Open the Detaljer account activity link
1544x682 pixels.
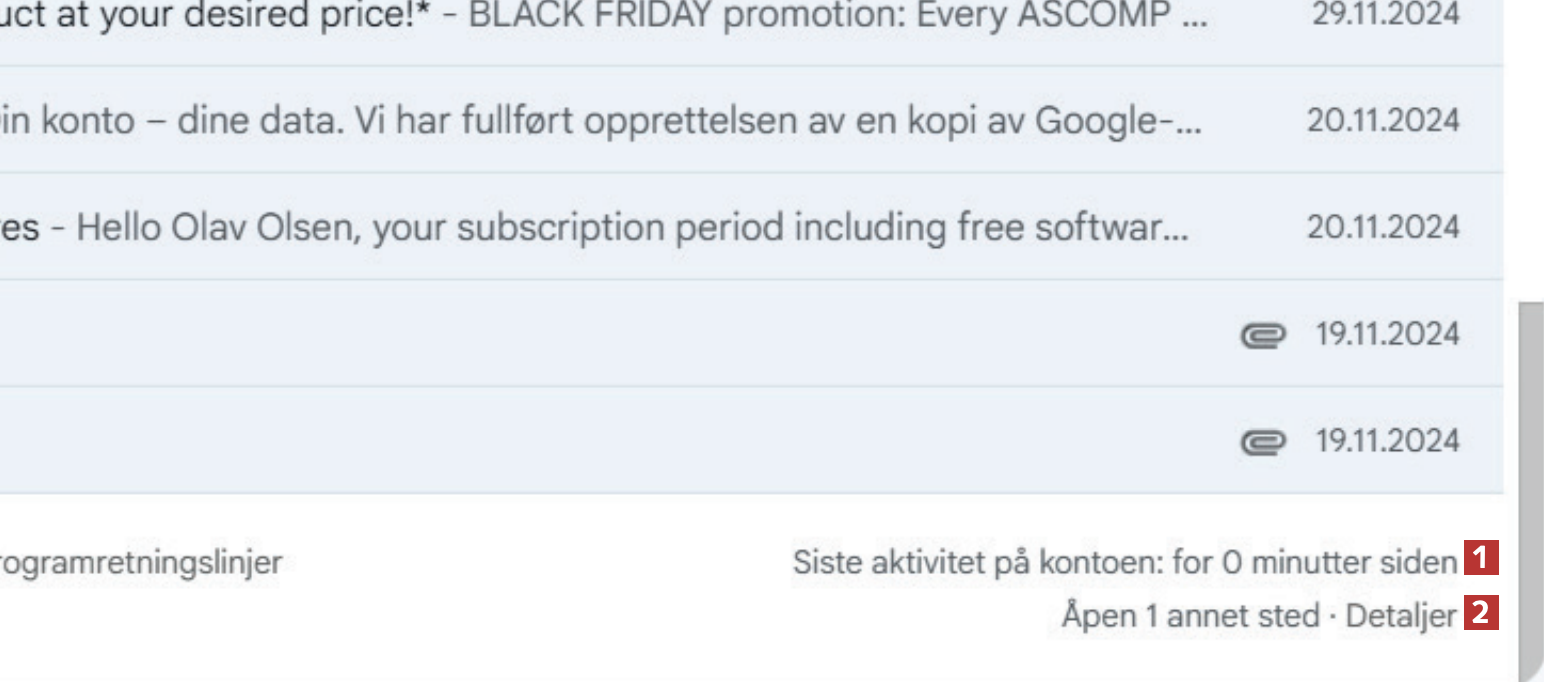(1401, 616)
